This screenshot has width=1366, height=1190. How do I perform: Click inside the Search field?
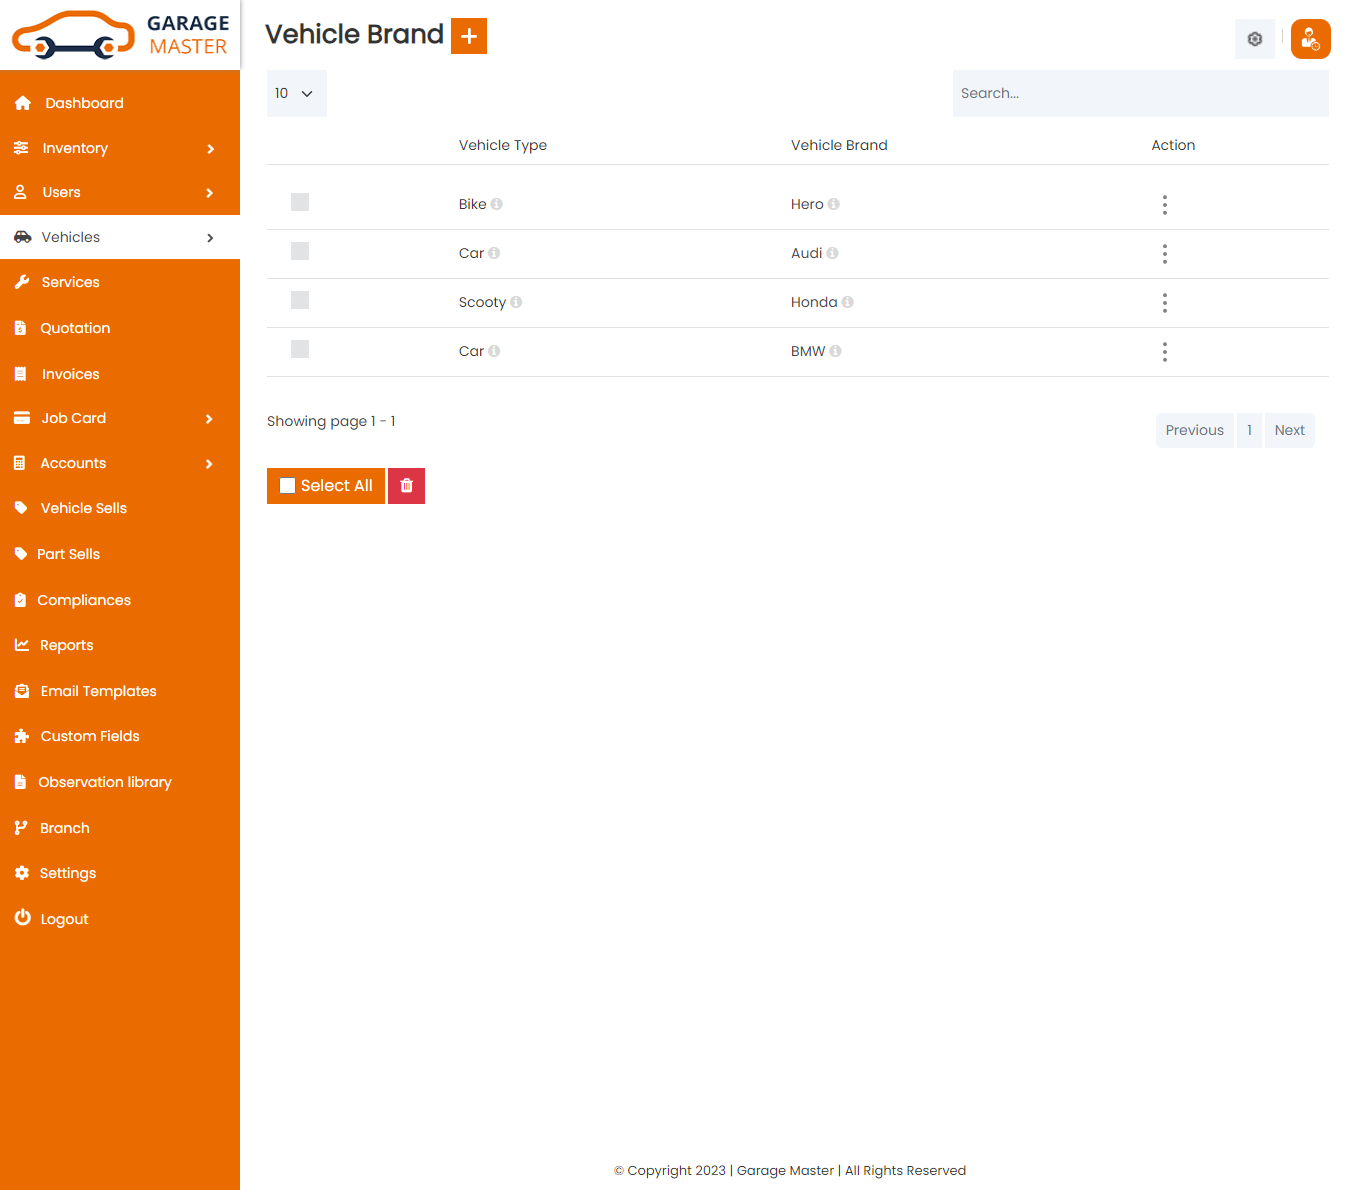(1140, 93)
